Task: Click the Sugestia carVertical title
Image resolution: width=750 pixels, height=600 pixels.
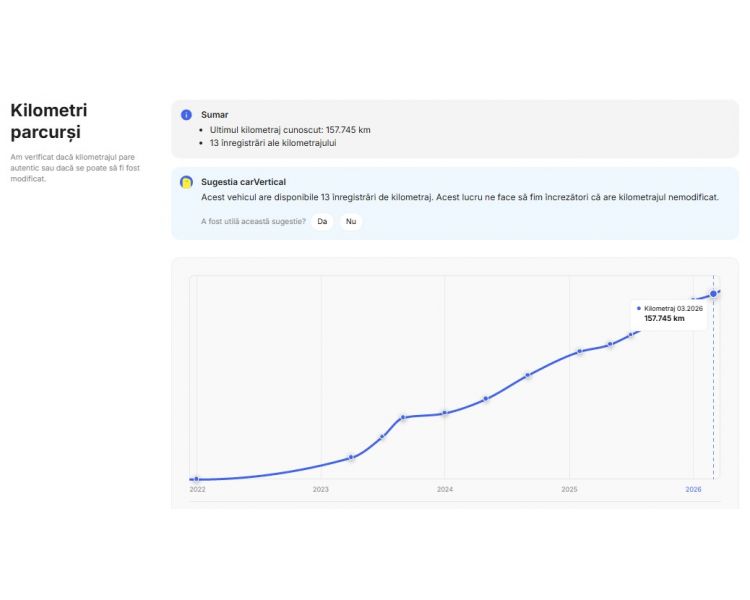Action: pyautogui.click(x=243, y=182)
